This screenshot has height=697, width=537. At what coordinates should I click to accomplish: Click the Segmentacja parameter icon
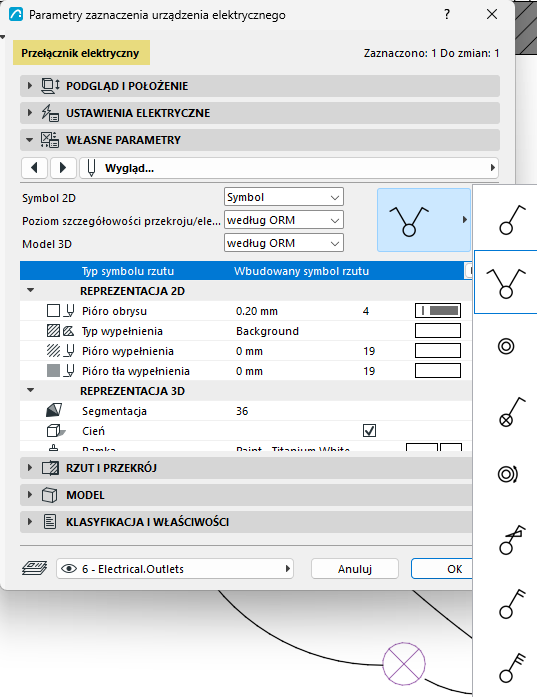(x=54, y=410)
